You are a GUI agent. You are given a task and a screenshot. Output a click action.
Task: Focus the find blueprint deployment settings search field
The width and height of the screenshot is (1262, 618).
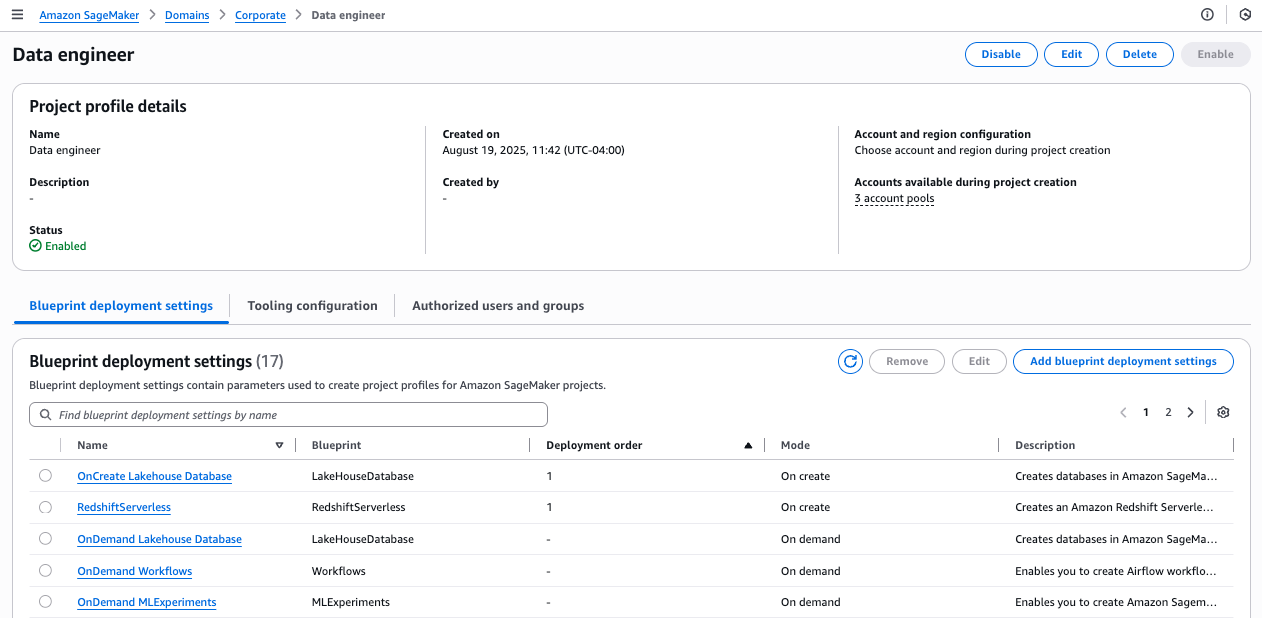[x=289, y=415]
